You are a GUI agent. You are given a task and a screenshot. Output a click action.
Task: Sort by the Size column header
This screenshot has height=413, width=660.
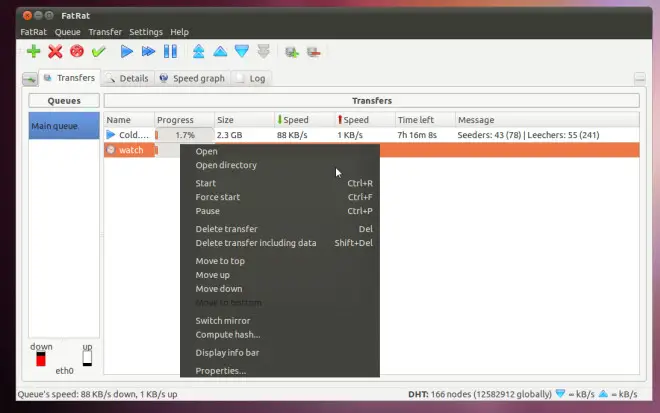[245, 120]
